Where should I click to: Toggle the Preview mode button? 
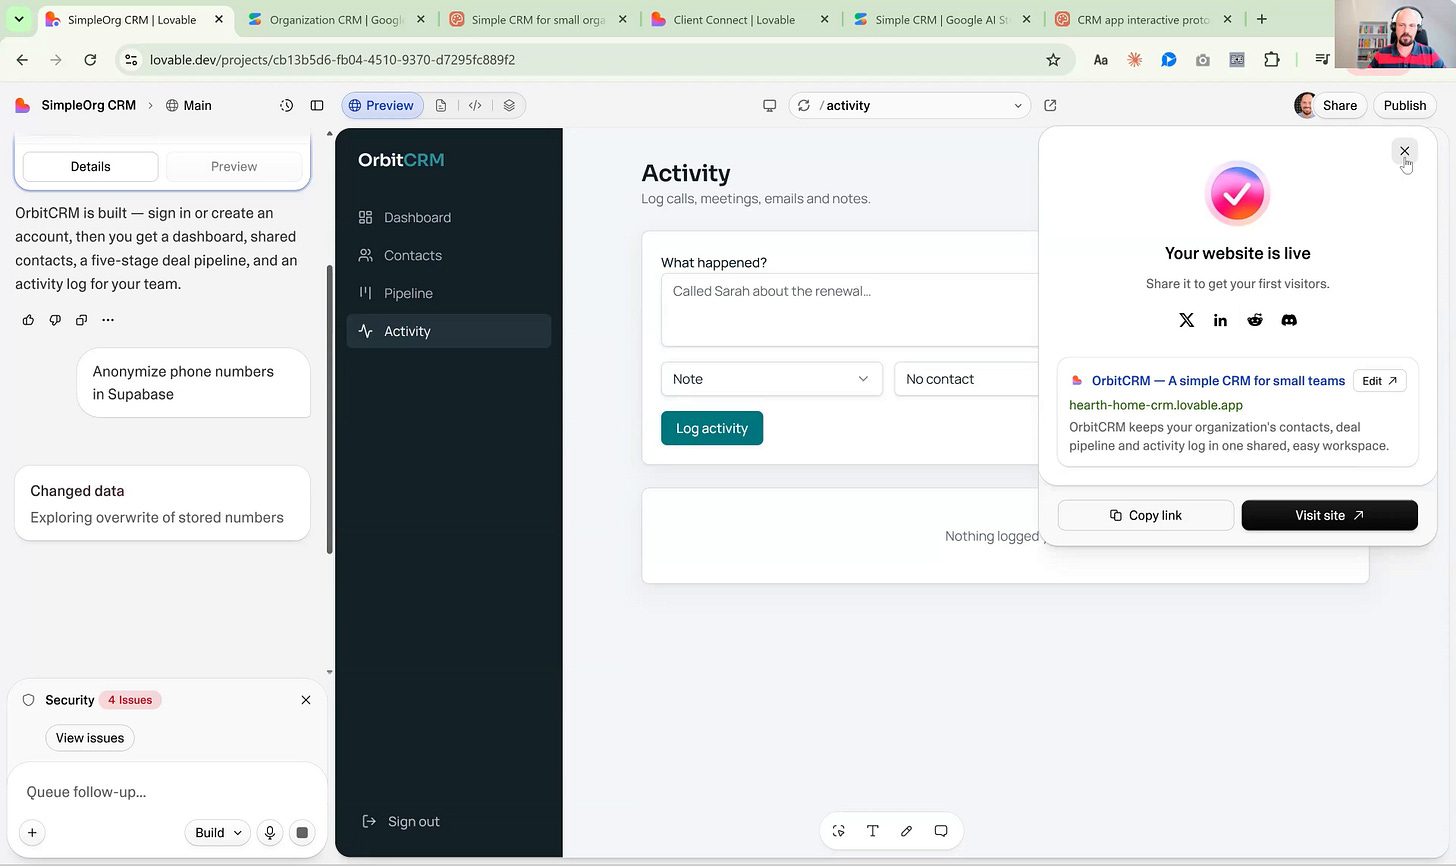382,105
